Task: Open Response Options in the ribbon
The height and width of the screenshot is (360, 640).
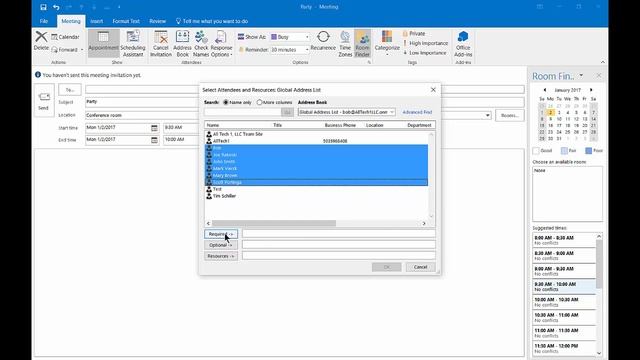Action: [221, 43]
